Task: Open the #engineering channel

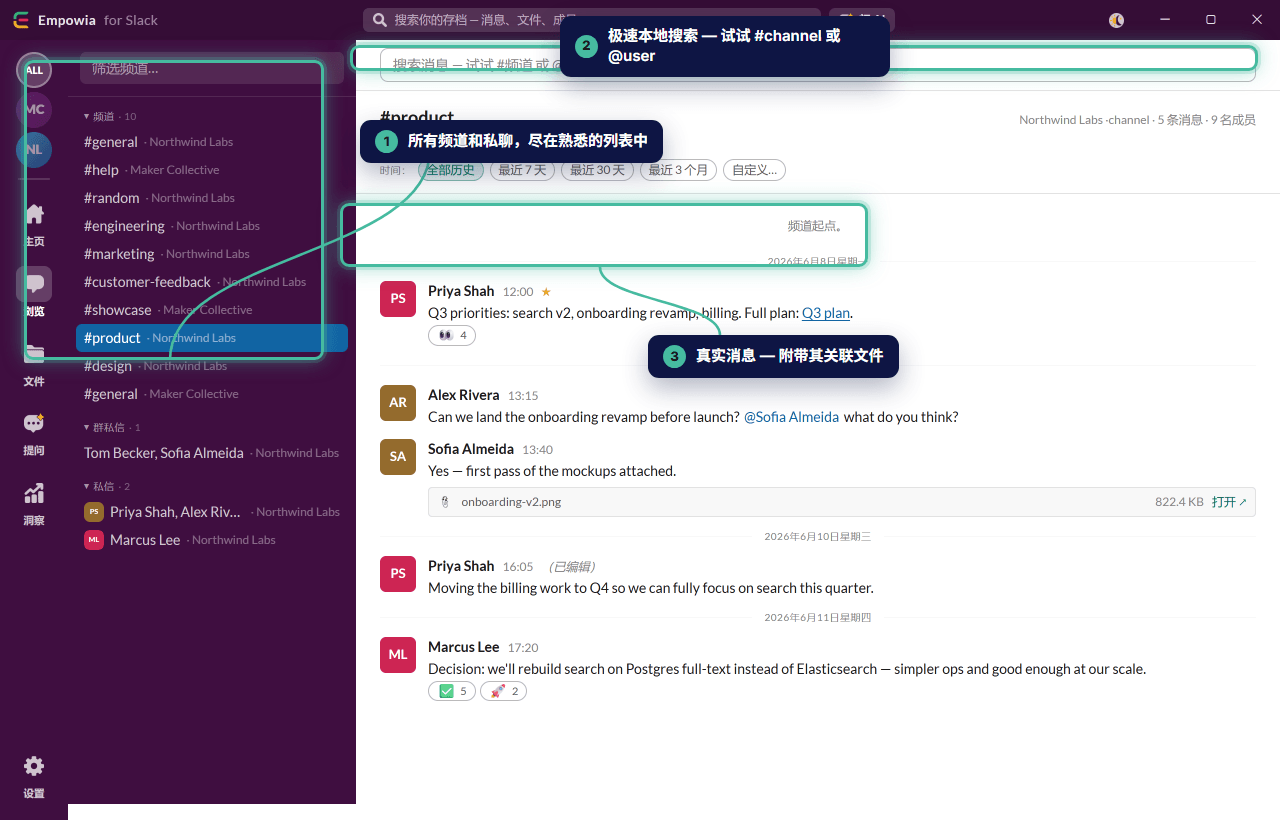Action: coord(212,226)
